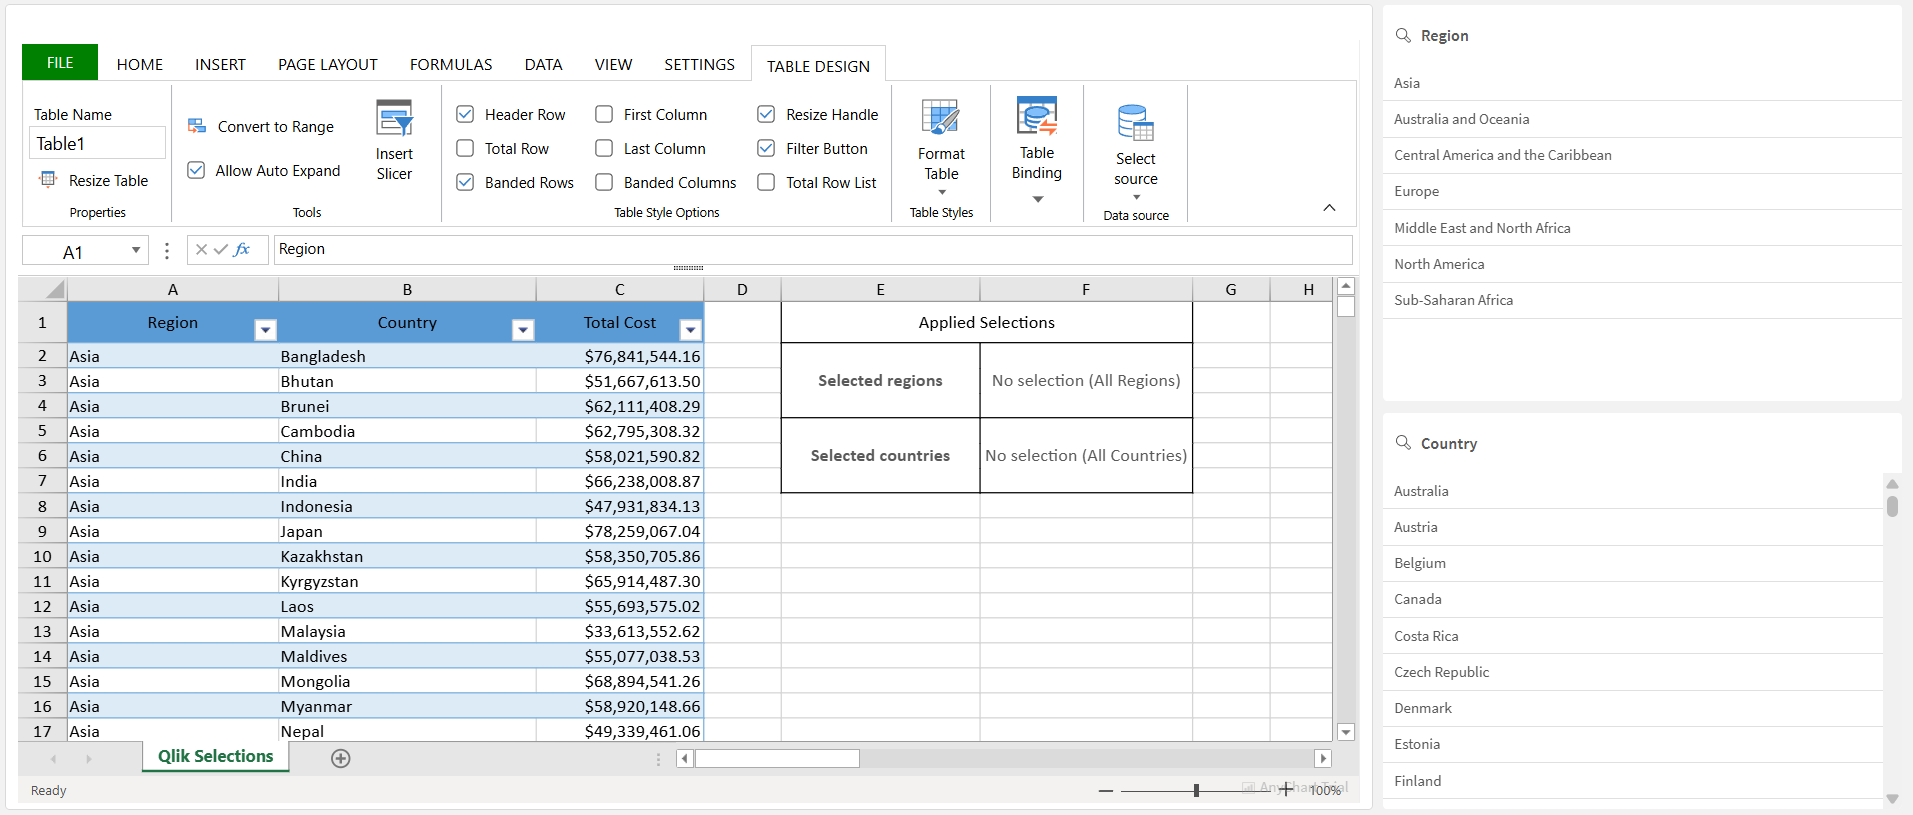Open the Region column filter dropdown
The height and width of the screenshot is (815, 1913).
[265, 330]
